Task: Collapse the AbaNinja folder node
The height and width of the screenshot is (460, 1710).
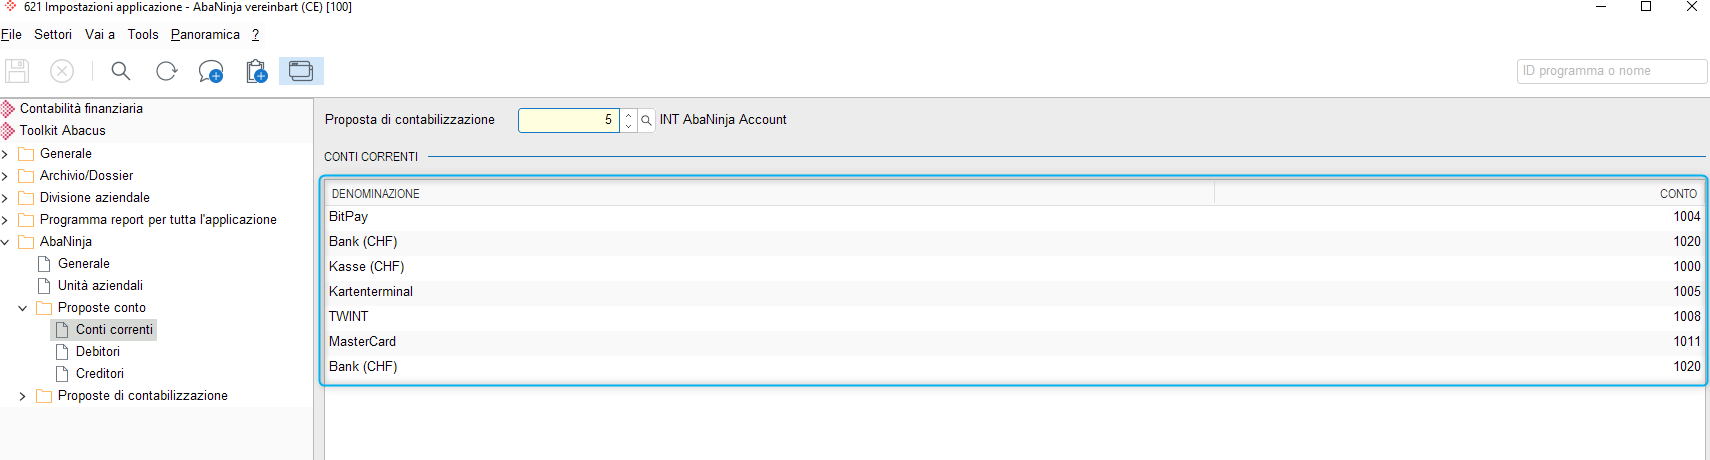Action: (5, 242)
